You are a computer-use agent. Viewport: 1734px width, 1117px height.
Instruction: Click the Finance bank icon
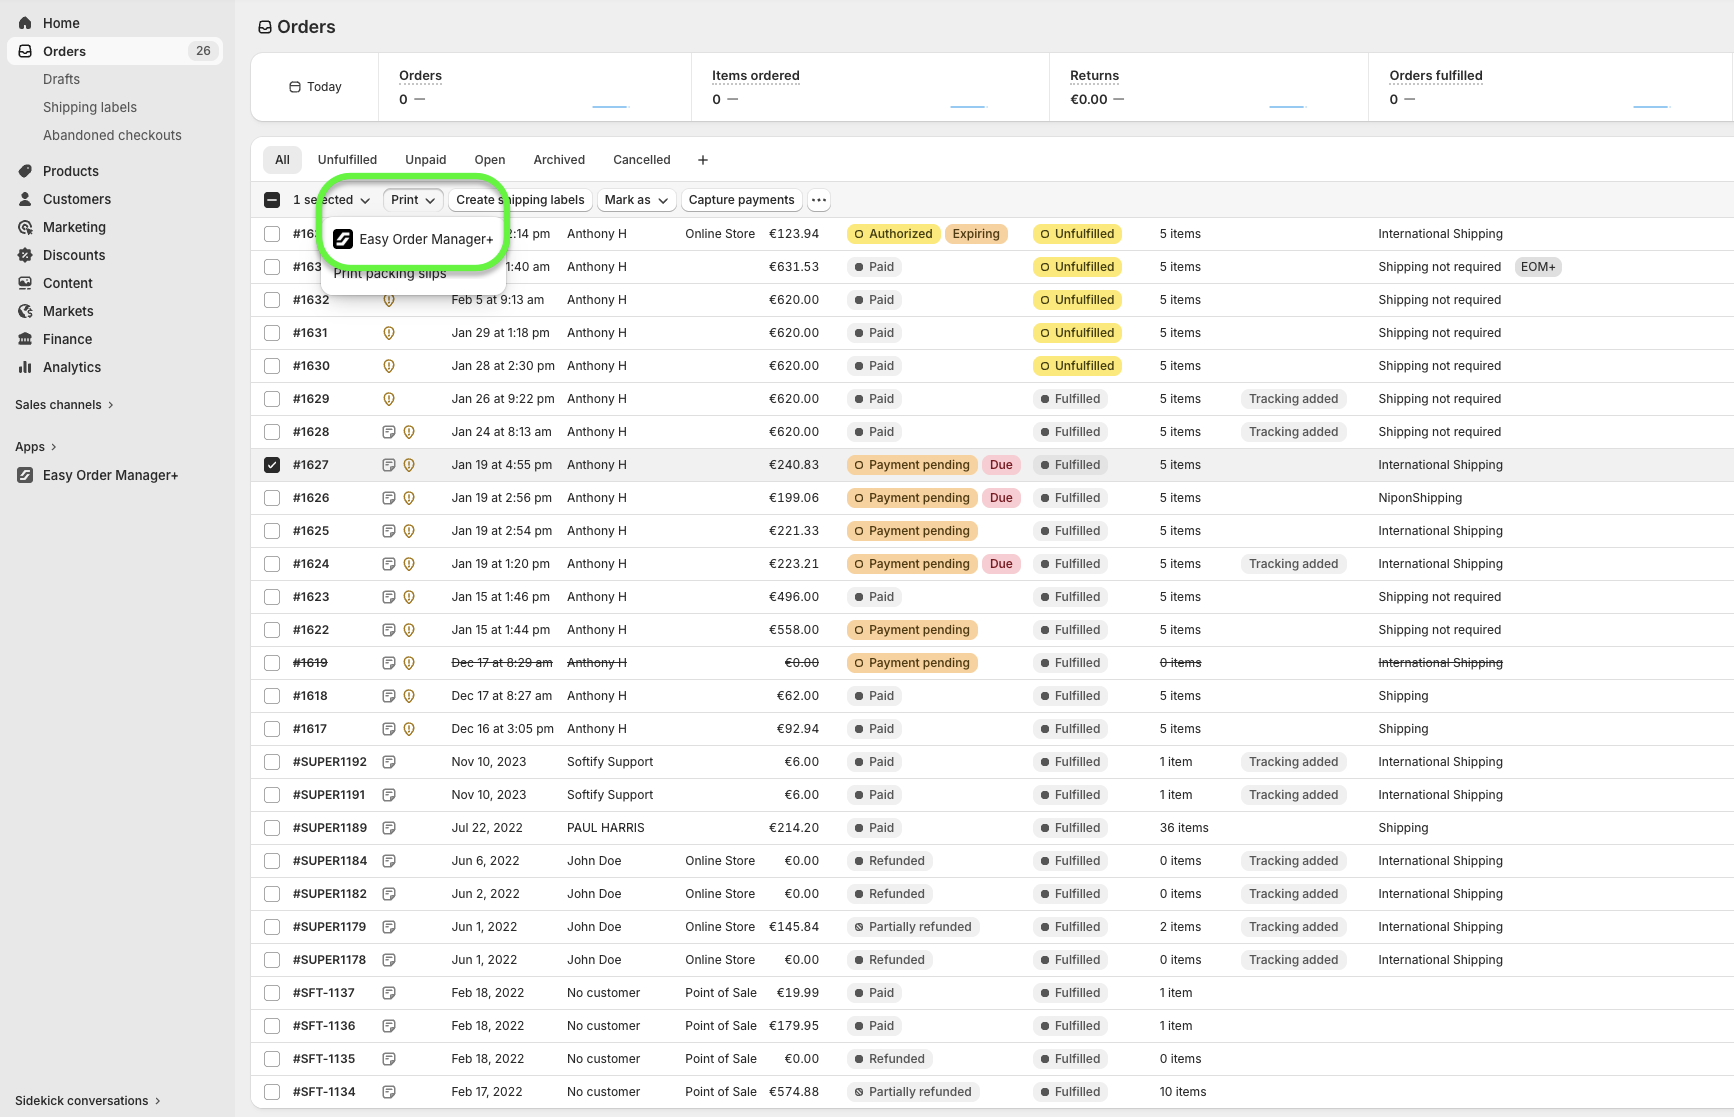pos(25,339)
